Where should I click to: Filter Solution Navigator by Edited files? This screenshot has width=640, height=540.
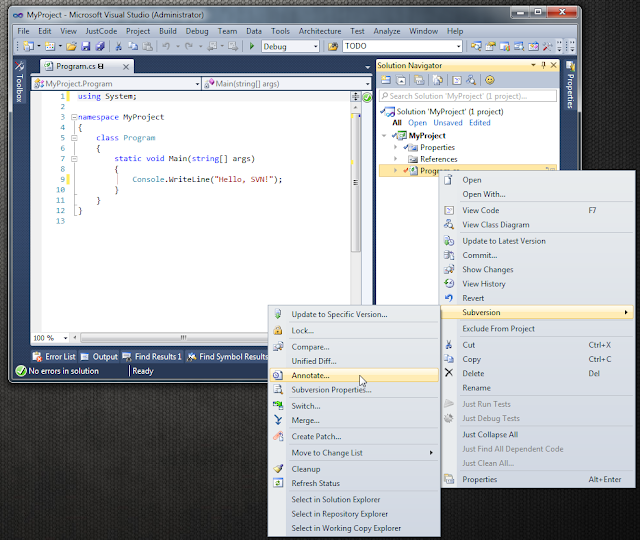(480, 123)
